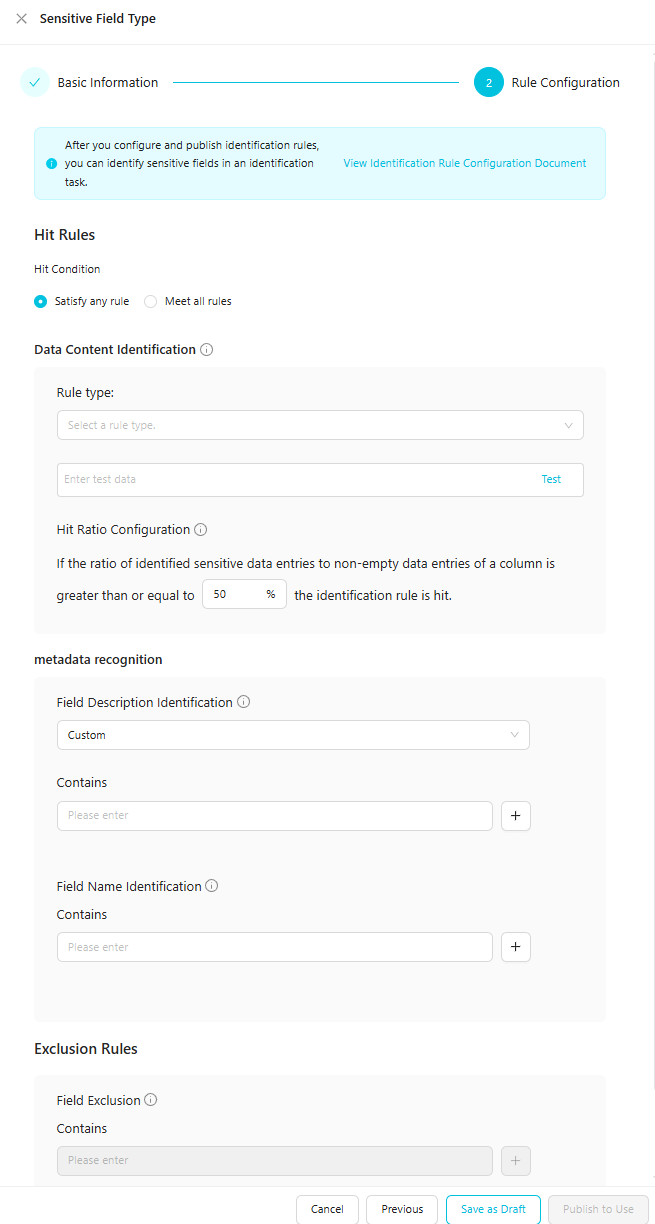Open View Identification Rule Configuration Document link
This screenshot has width=655, height=1224.
click(465, 163)
